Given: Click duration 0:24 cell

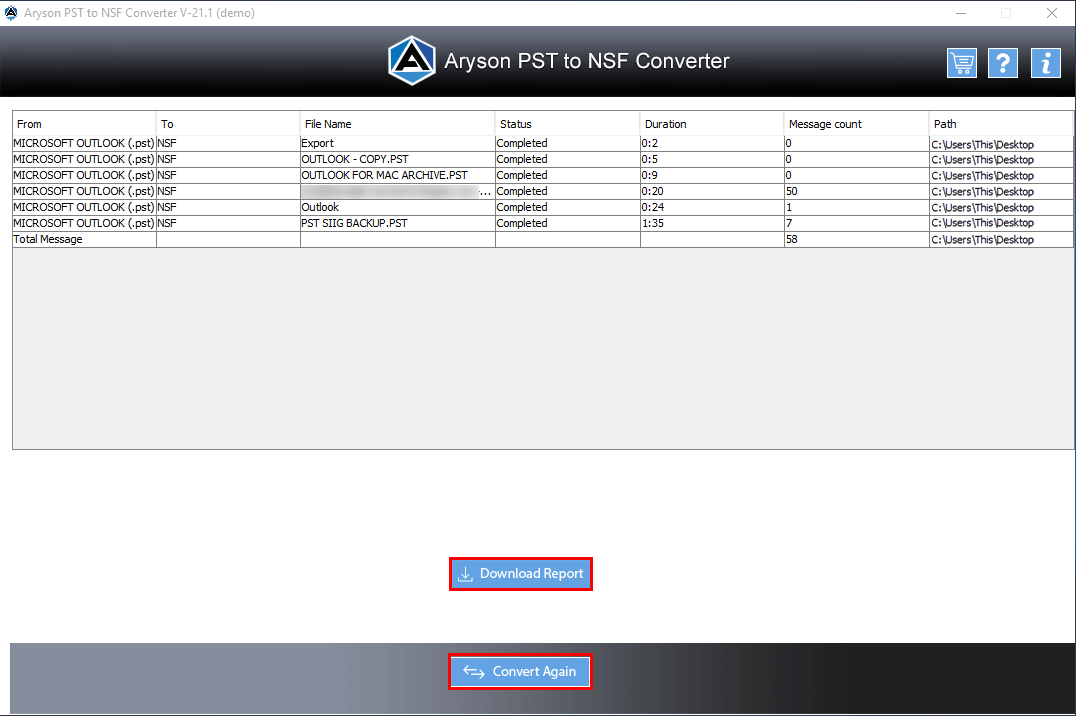Looking at the screenshot, I should [712, 207].
